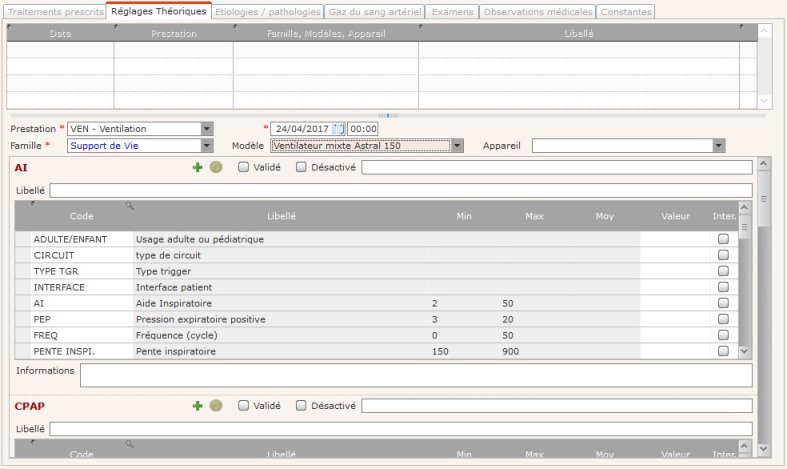Check the Validé box for AI
Screen dimensions: 787x469
pyautogui.click(x=243, y=167)
